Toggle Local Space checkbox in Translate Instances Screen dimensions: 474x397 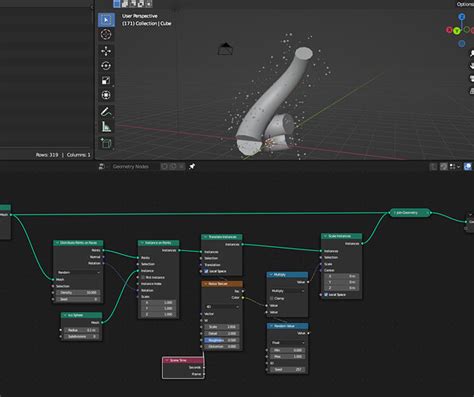pyautogui.click(x=206, y=271)
